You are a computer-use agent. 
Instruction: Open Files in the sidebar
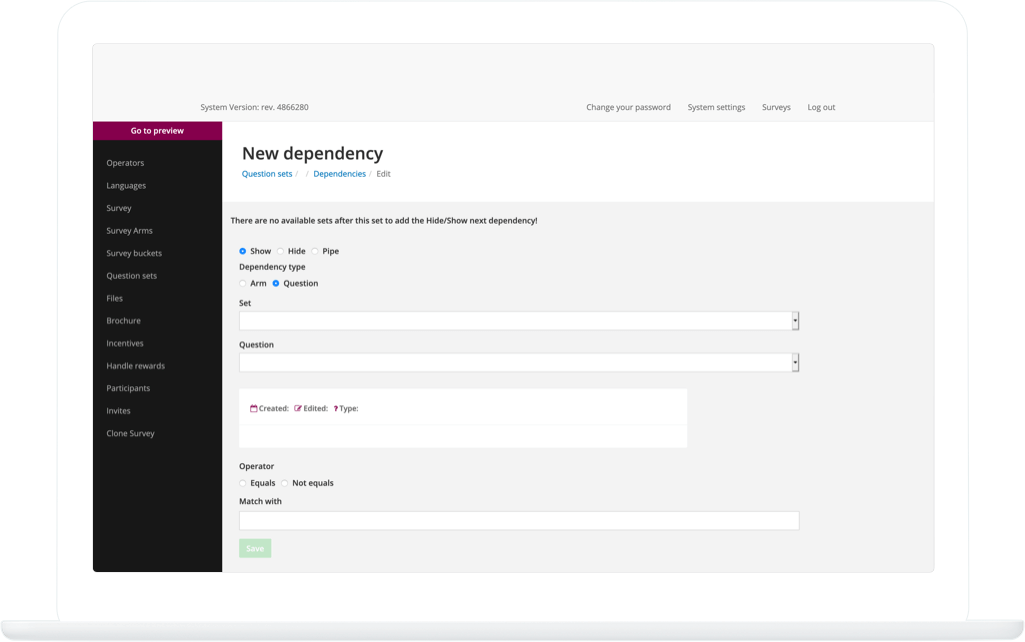114,298
